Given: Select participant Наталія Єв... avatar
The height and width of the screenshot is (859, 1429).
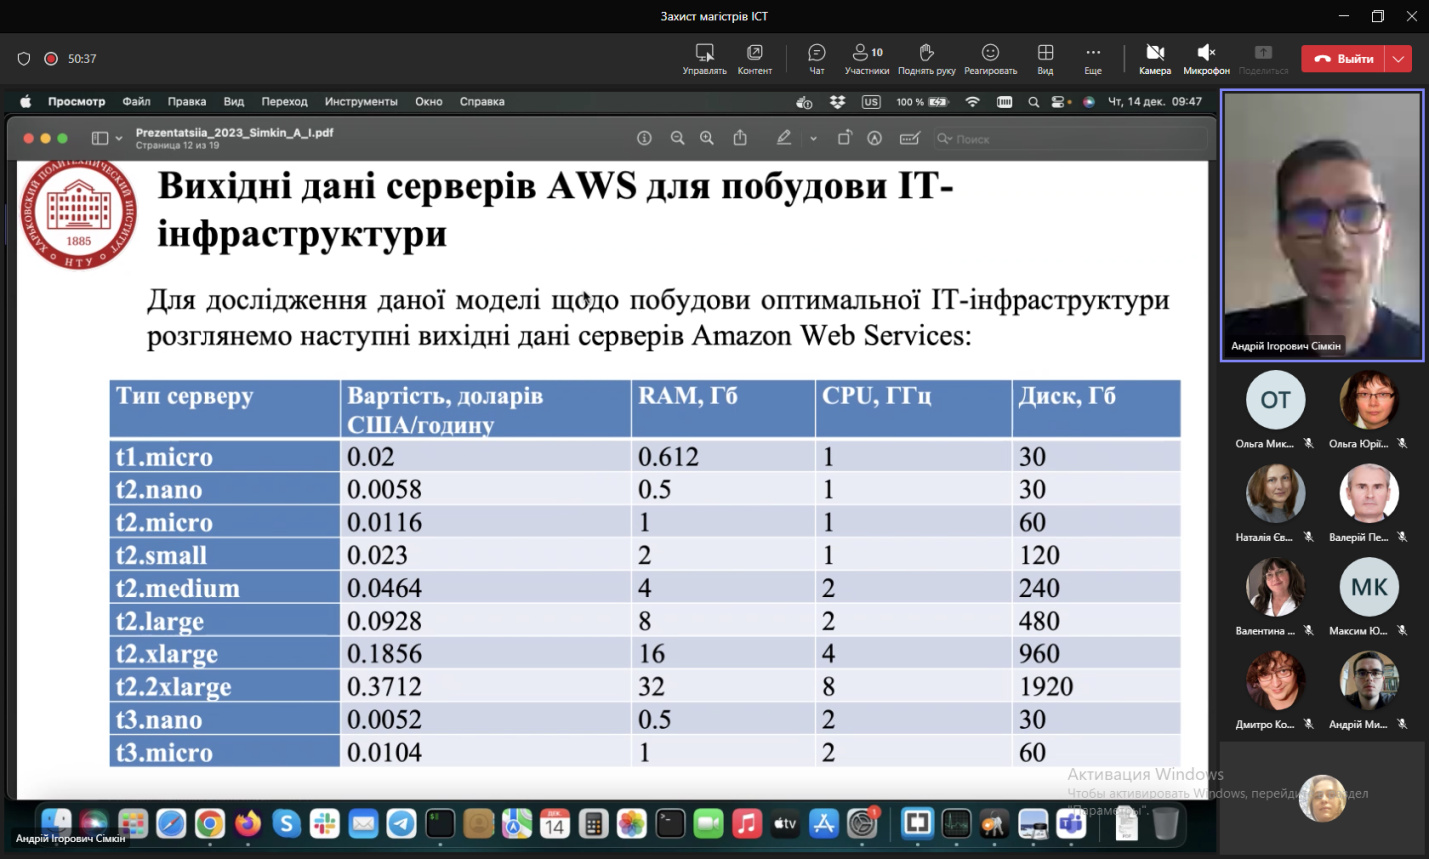Looking at the screenshot, I should (1275, 493).
